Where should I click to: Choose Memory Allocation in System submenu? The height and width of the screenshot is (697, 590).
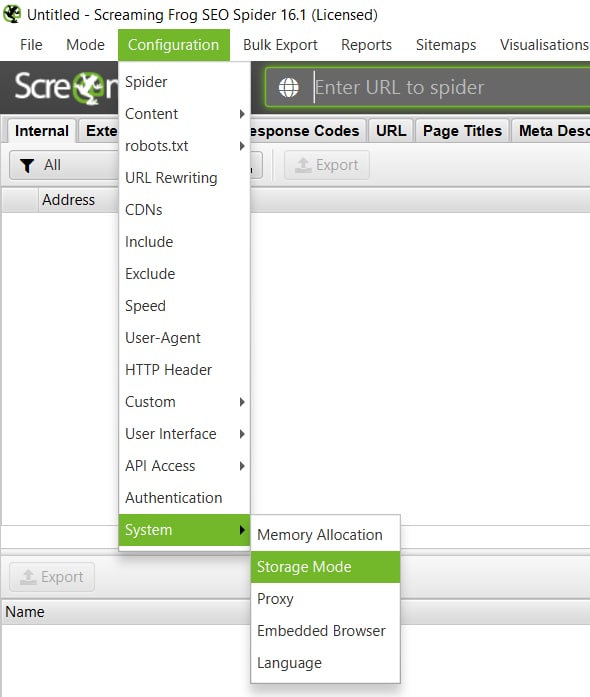(325, 535)
